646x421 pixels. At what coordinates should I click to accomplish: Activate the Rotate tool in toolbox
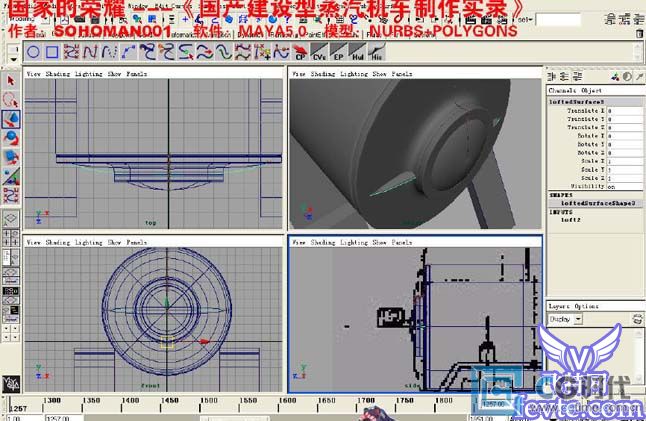[x=11, y=138]
